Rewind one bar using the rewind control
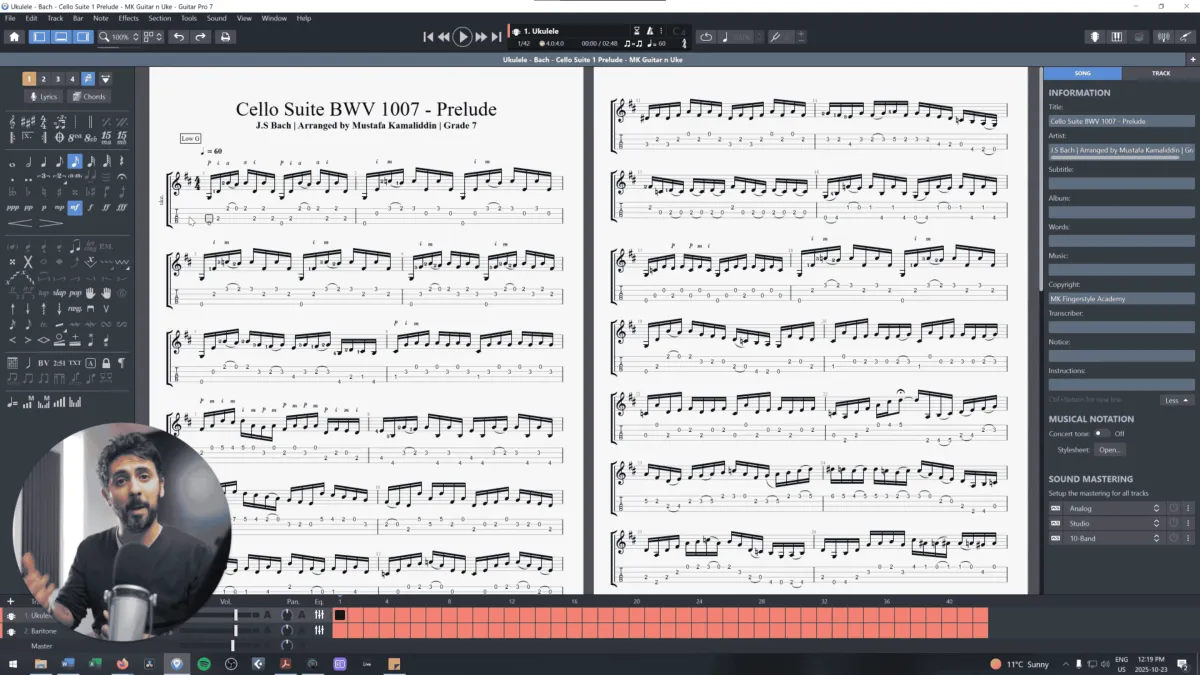Screen dimensions: 1200x675 pos(443,37)
